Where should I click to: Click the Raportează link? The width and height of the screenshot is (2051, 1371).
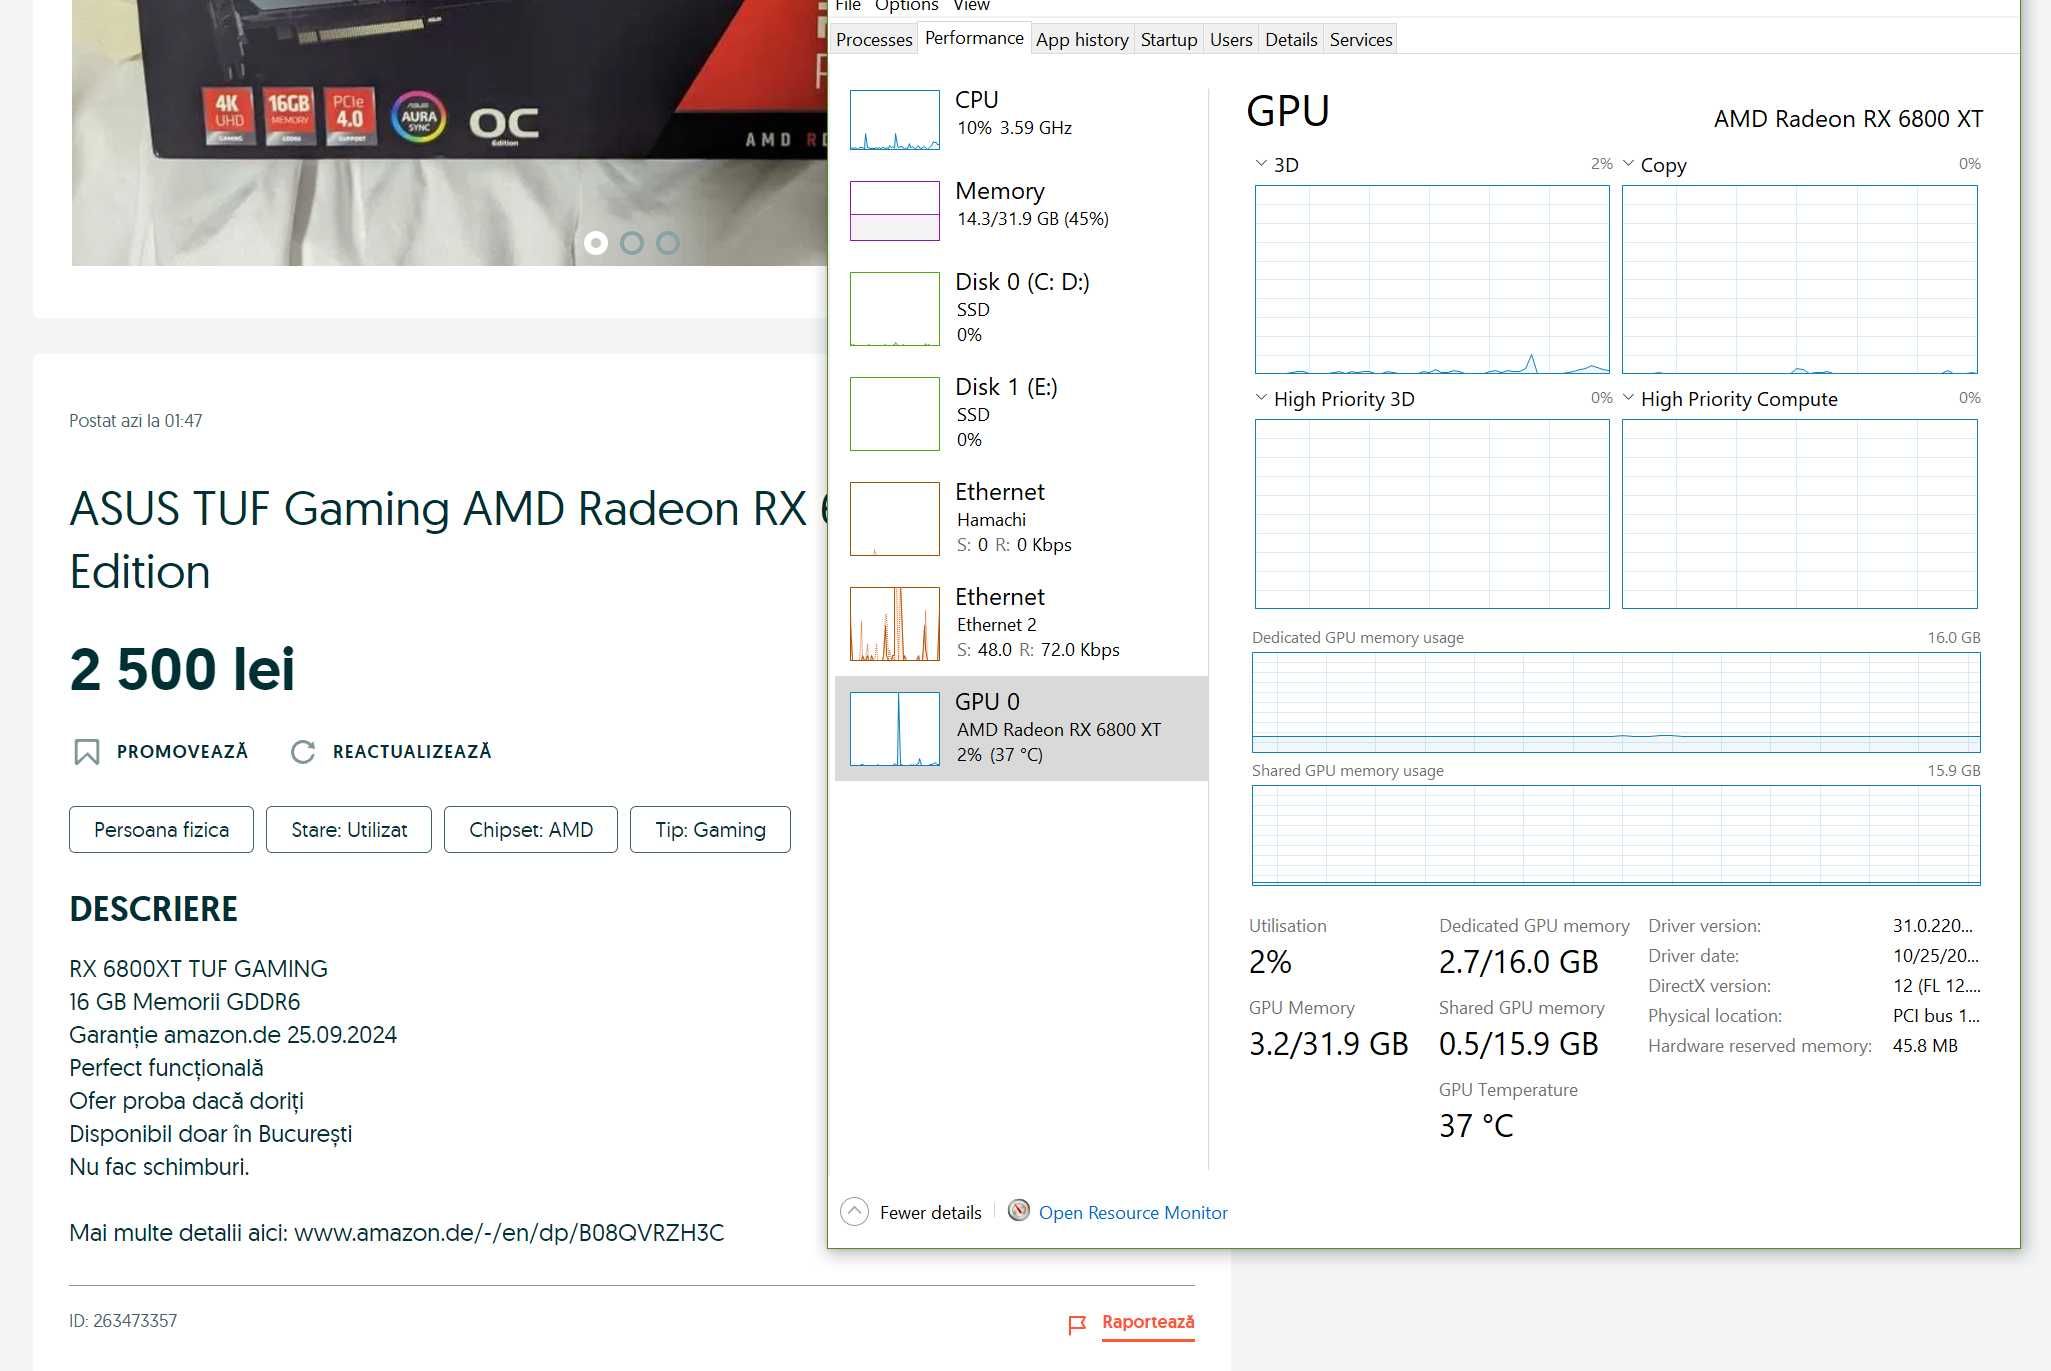(x=1148, y=1322)
